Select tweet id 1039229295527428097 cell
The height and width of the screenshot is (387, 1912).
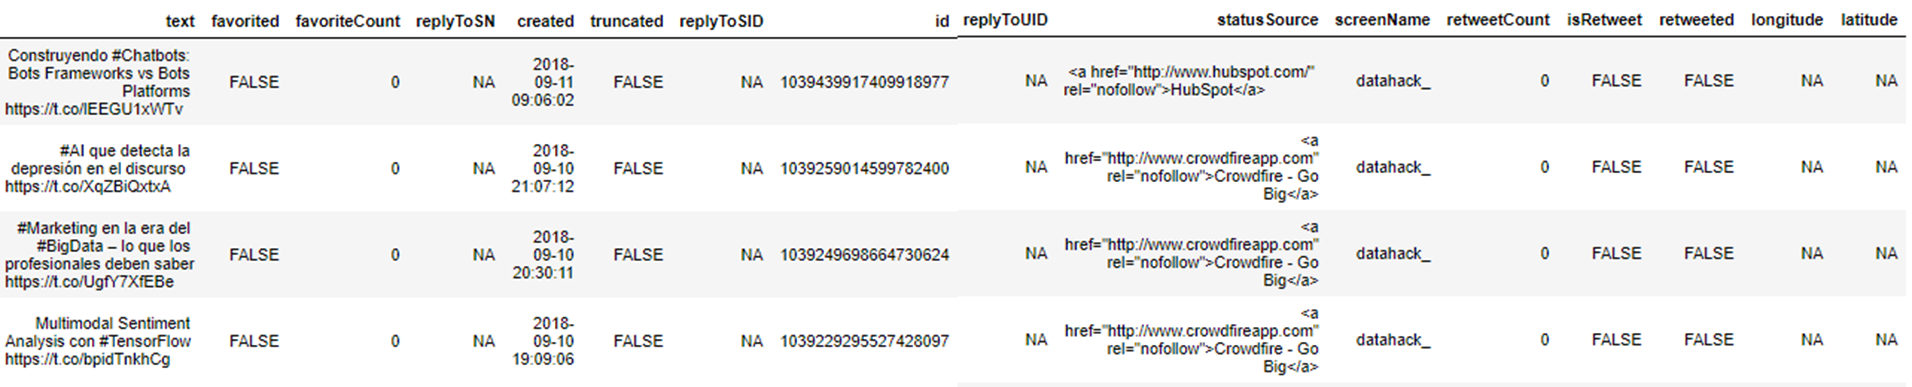(864, 341)
